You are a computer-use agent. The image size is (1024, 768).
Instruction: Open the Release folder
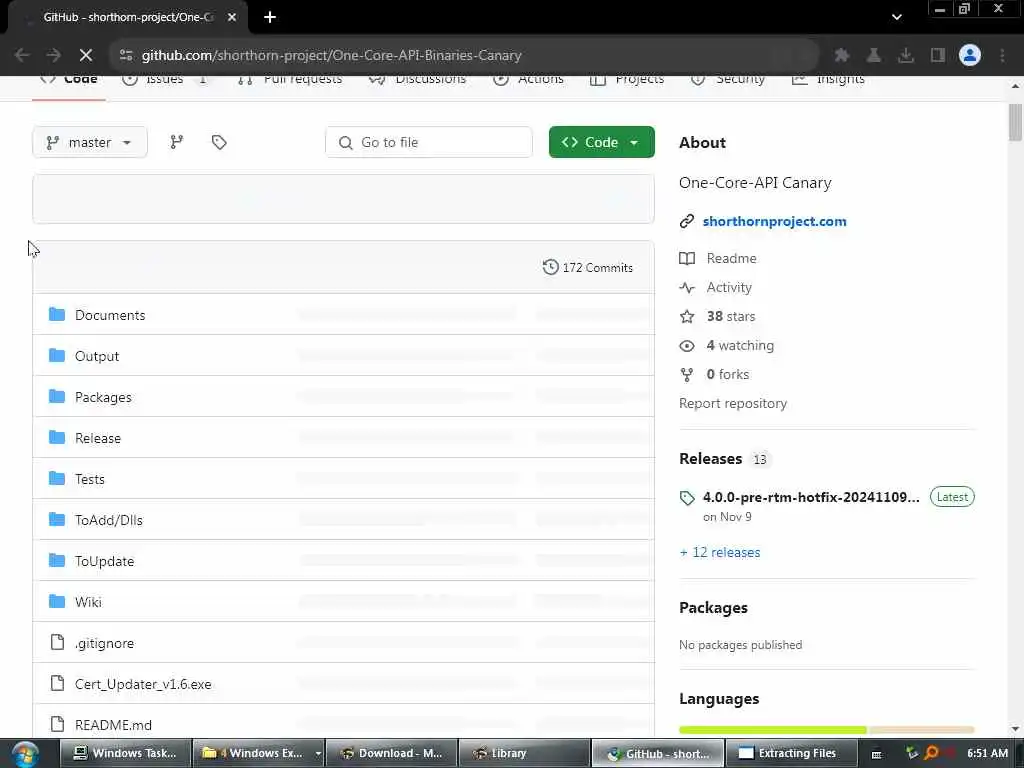(x=98, y=438)
